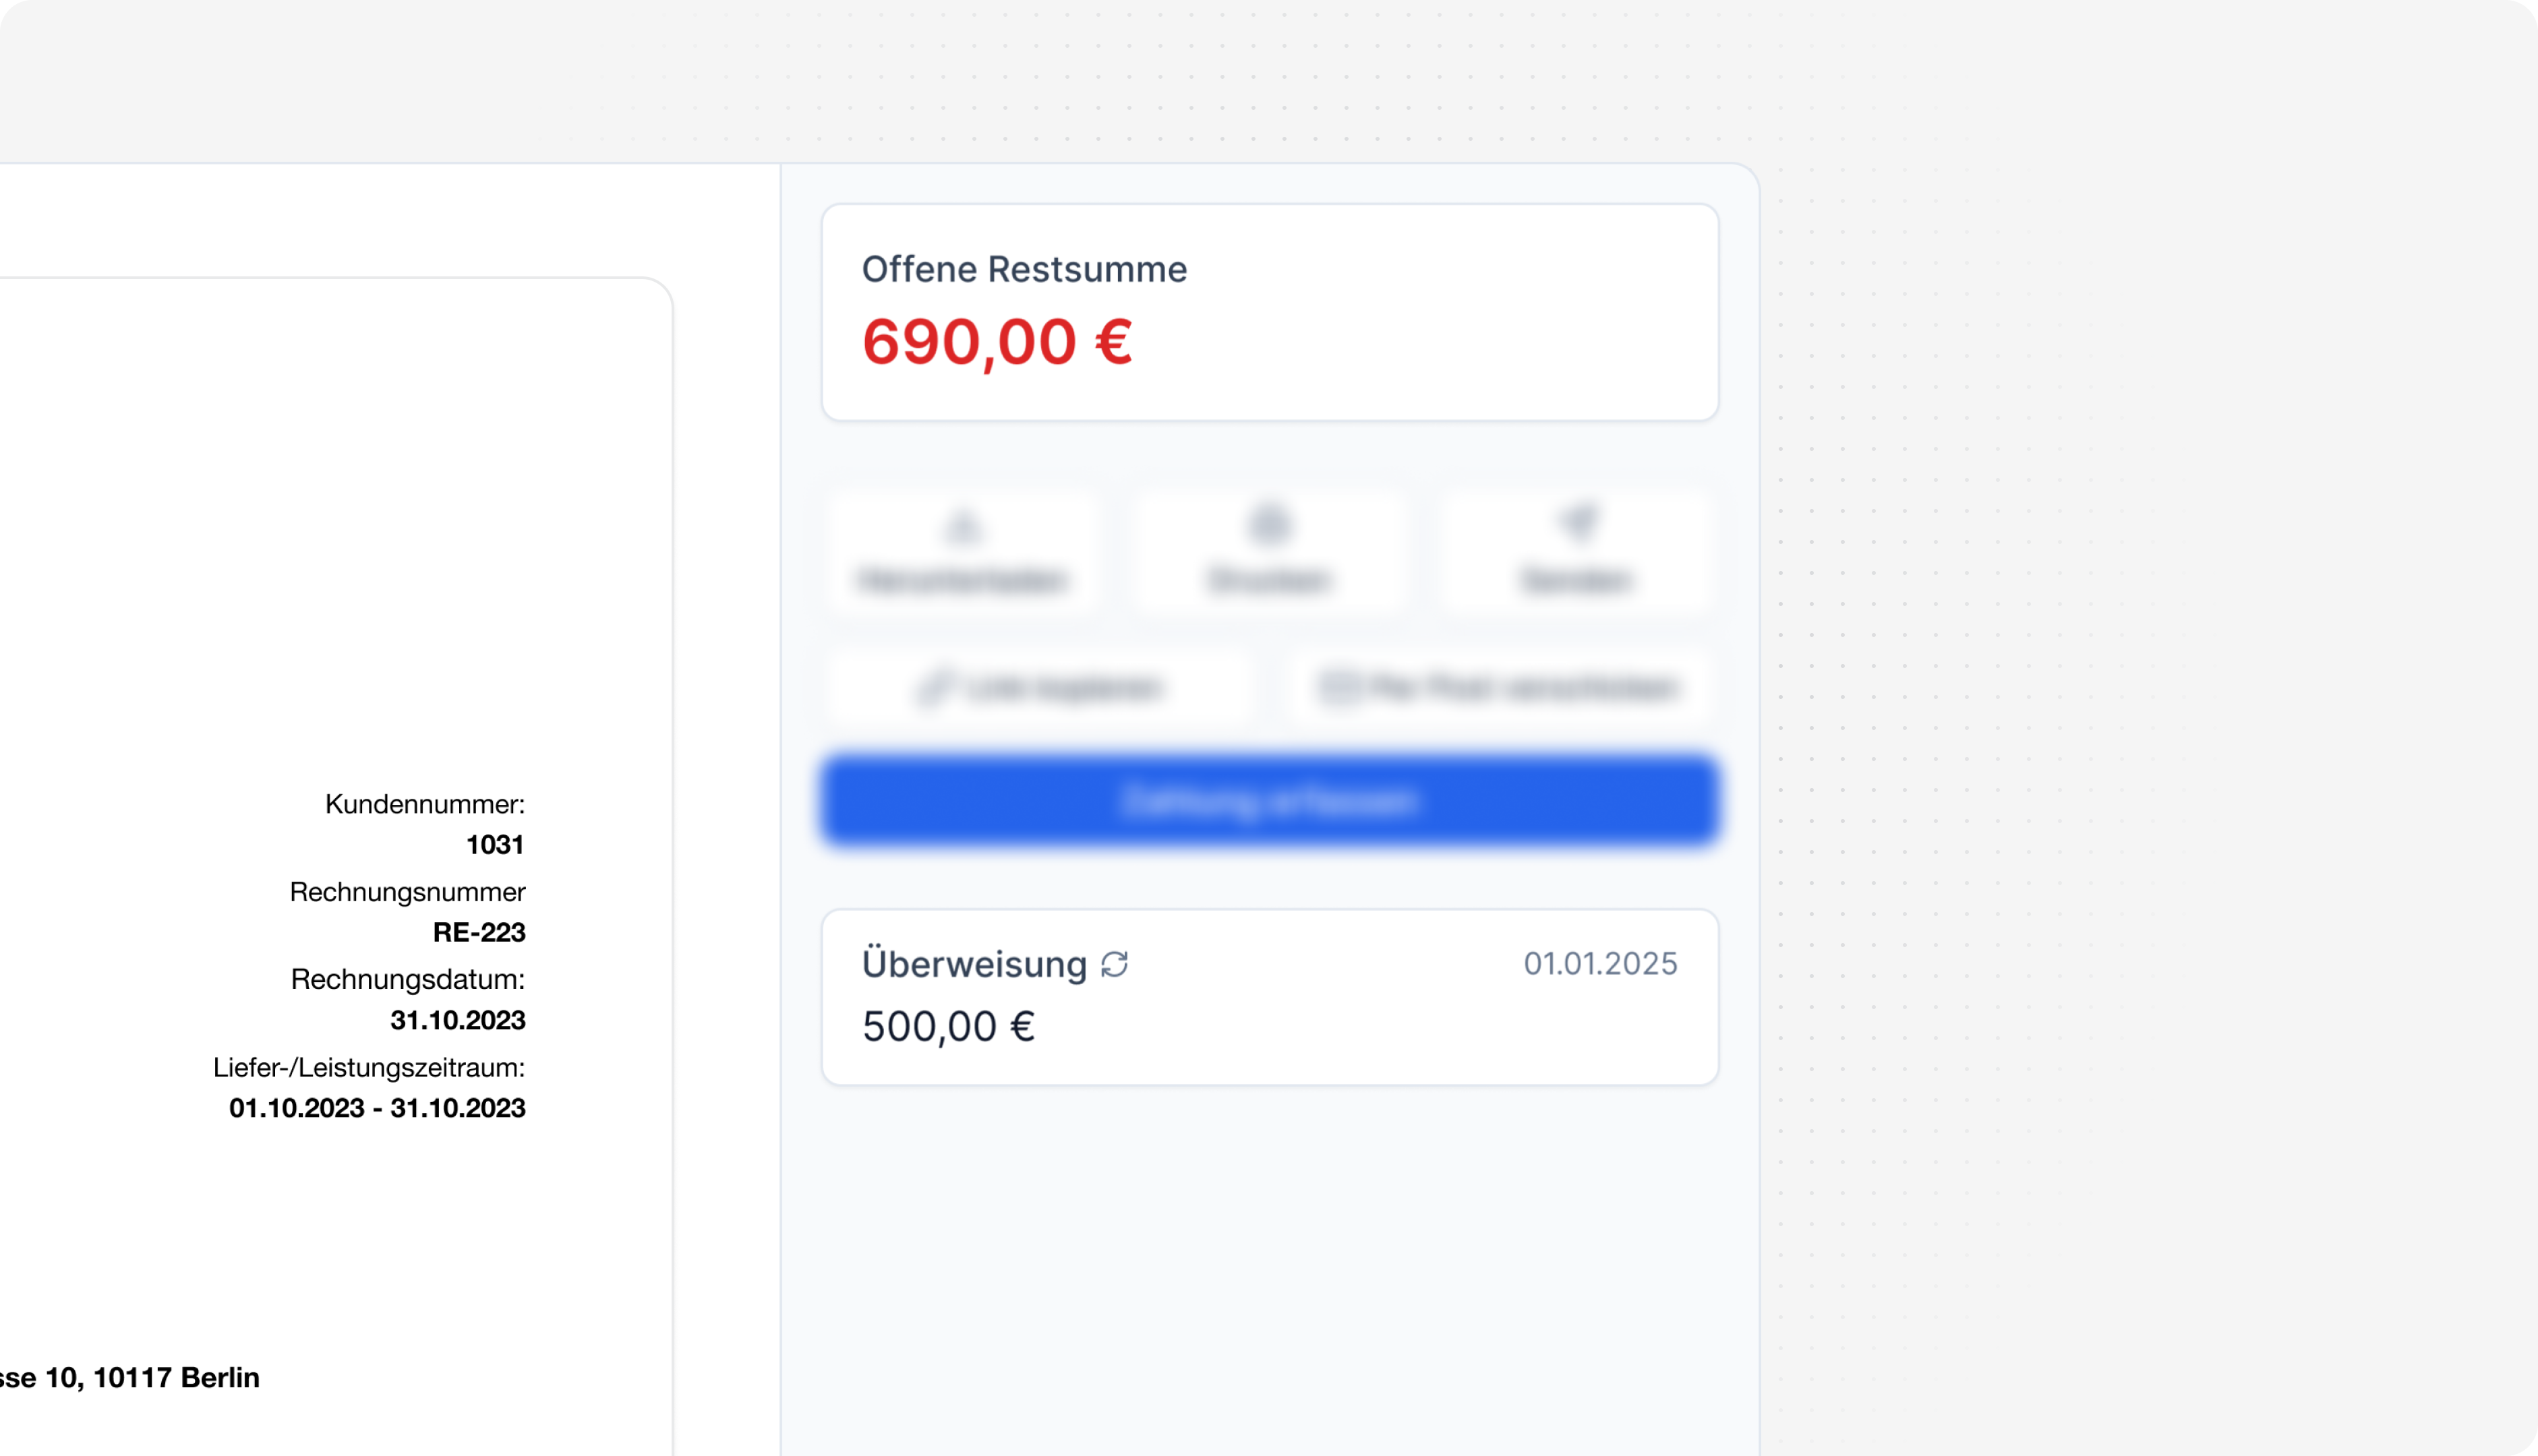The height and width of the screenshot is (1456, 2538).
Task: Click the chain-link icon in Link kopieren
Action: pyautogui.click(x=934, y=688)
